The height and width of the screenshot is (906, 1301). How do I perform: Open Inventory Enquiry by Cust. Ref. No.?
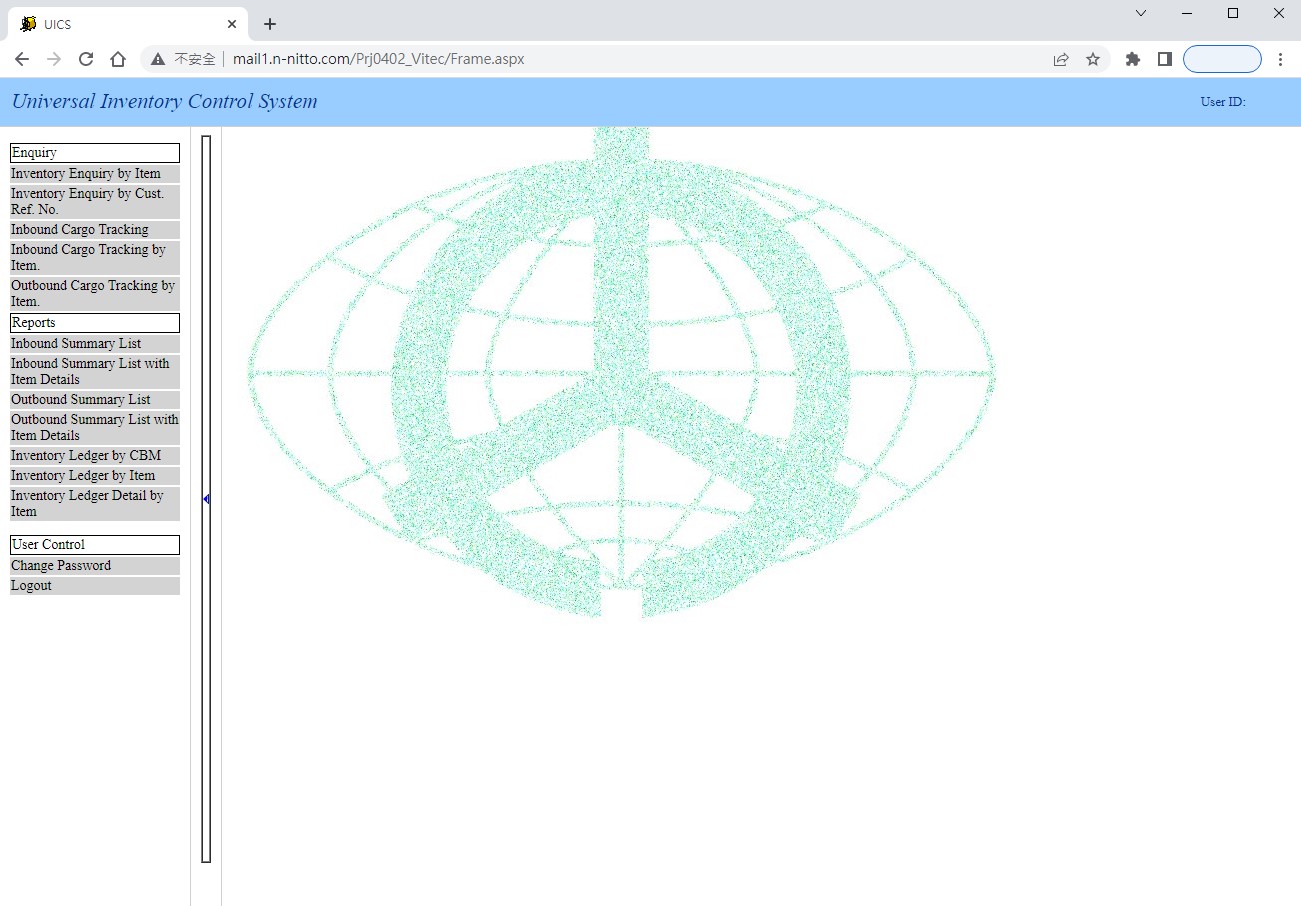click(x=95, y=202)
